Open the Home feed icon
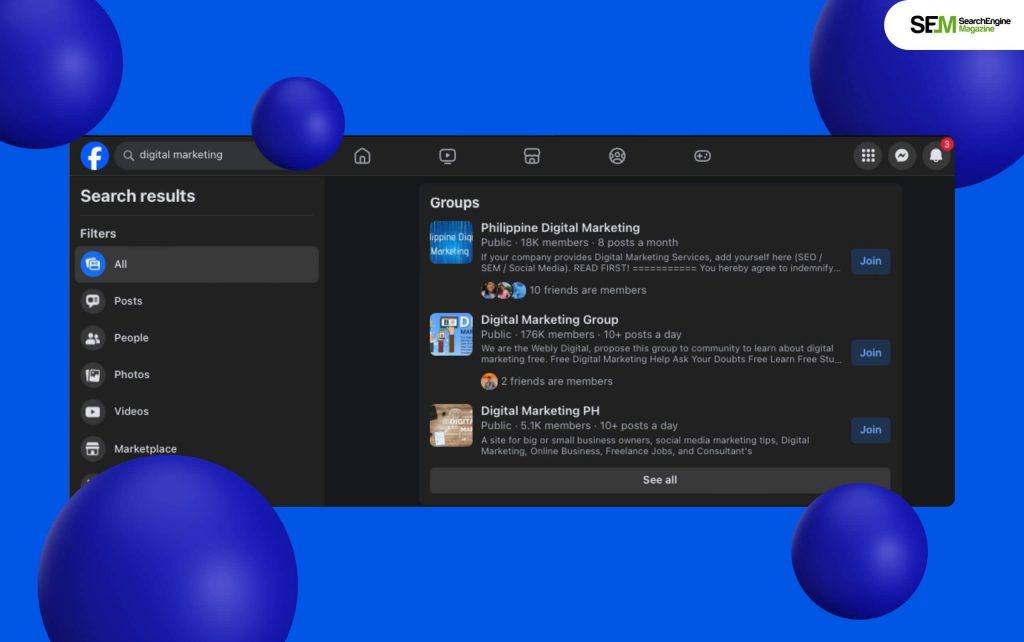The width and height of the screenshot is (1024, 642). pos(362,156)
